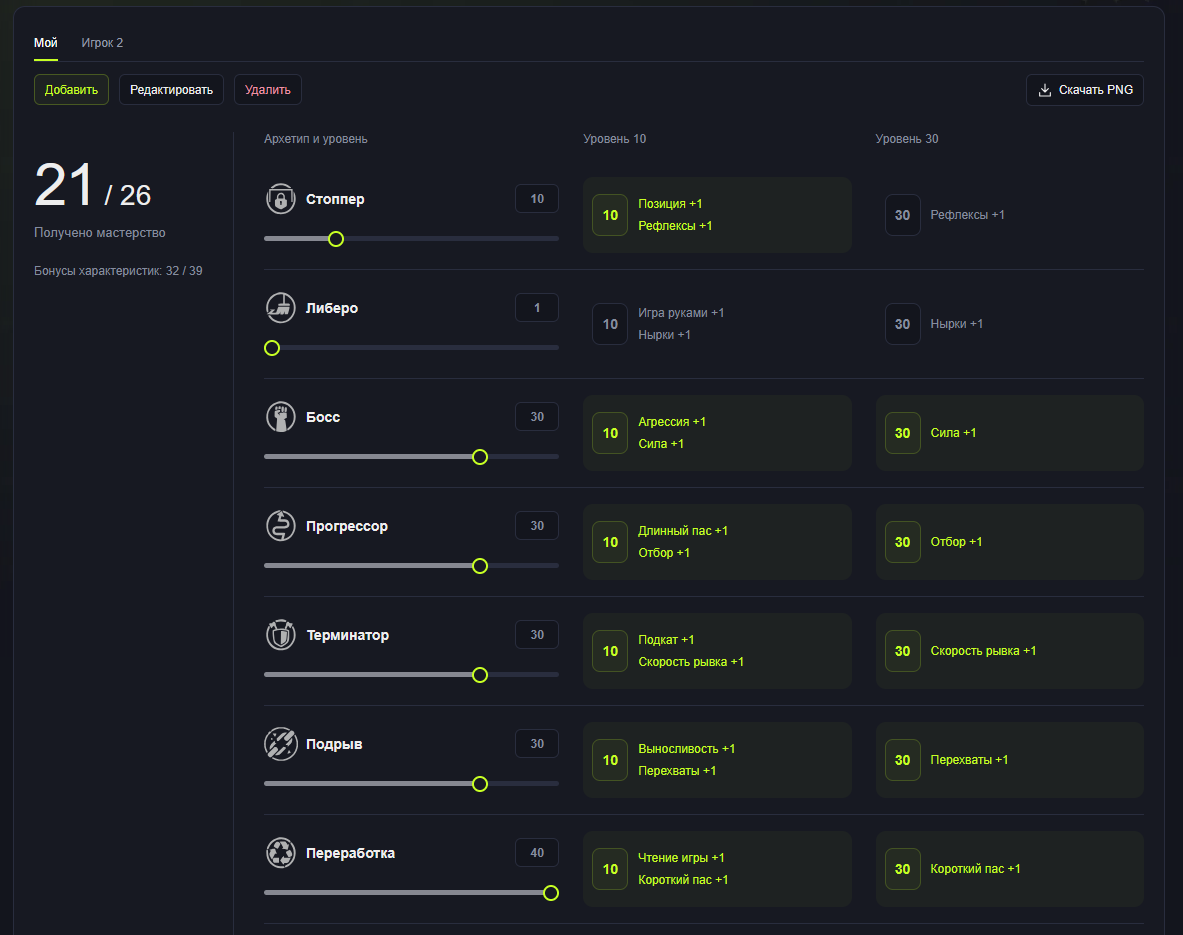Click the Переработка level 30 Короткий пас card

pos(1009,869)
